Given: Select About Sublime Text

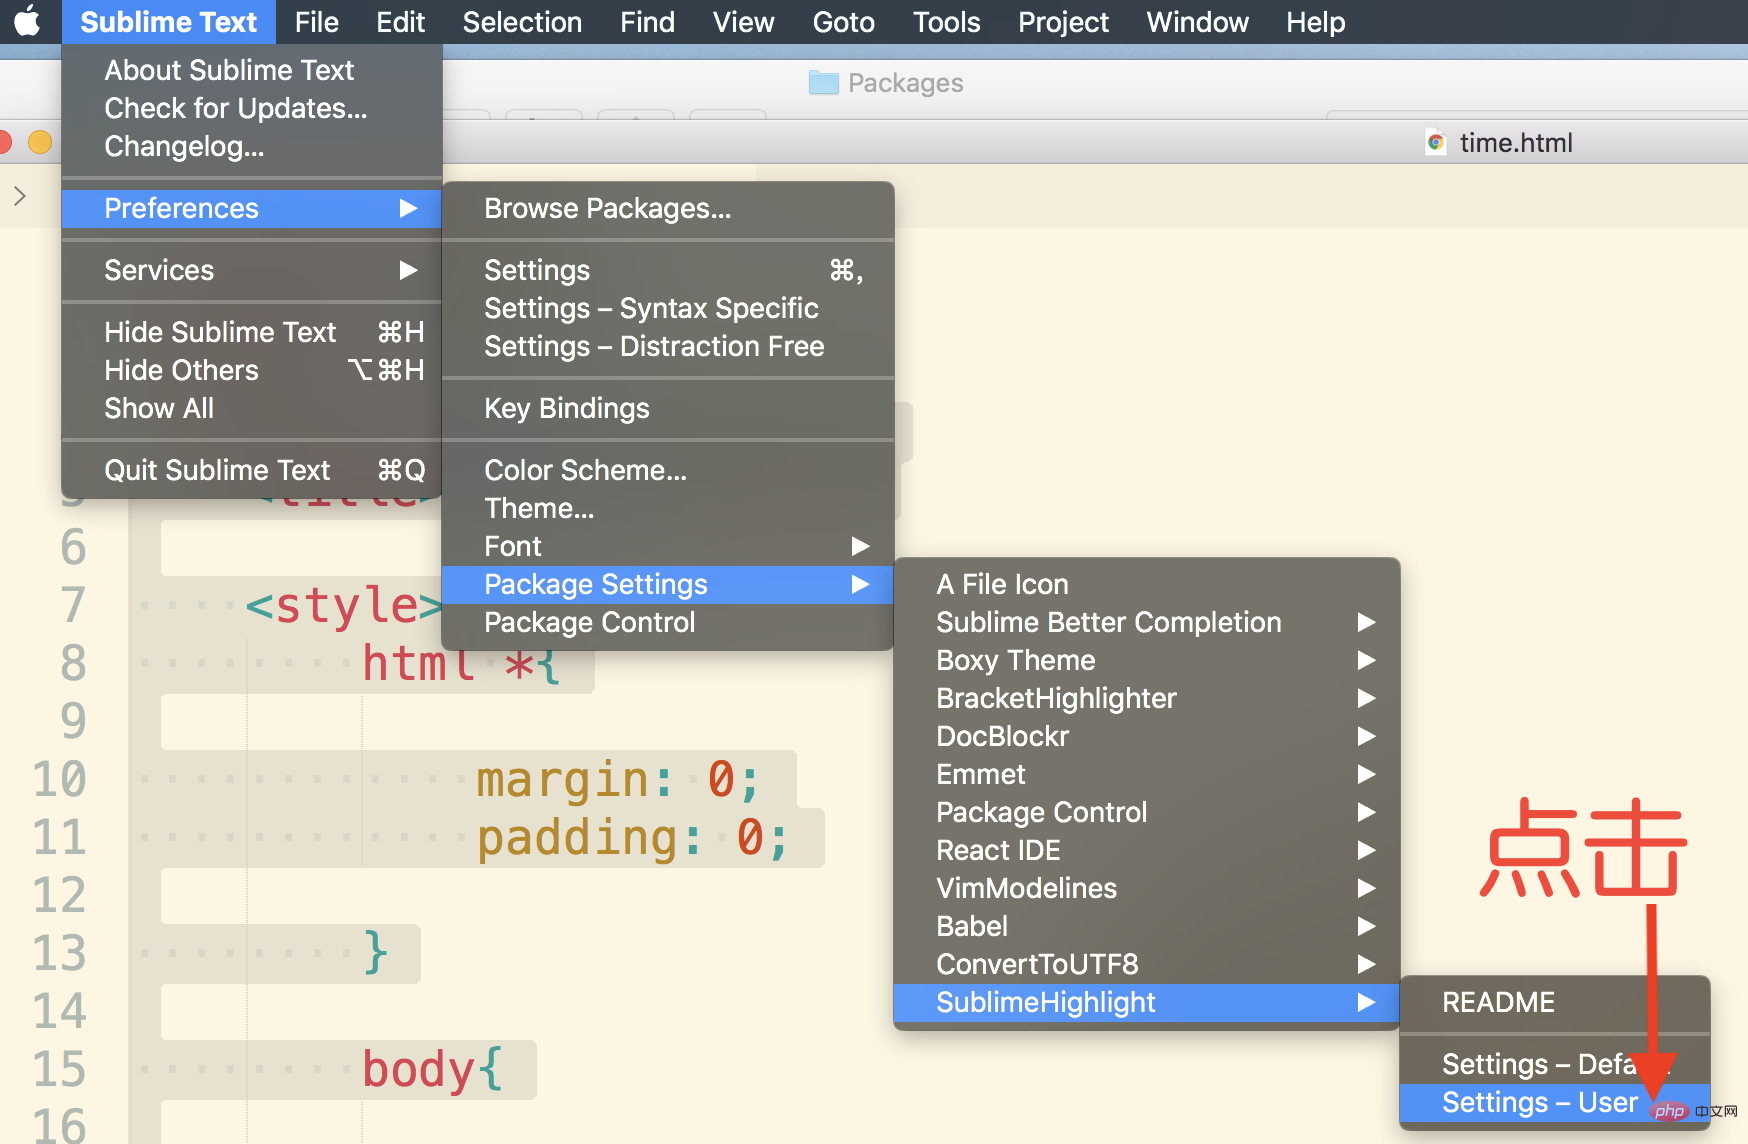Looking at the screenshot, I should tap(252, 70).
